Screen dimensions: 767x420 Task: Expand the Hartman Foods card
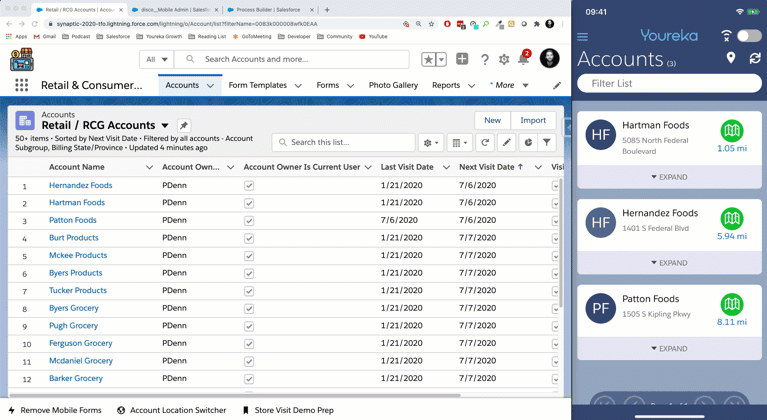click(669, 177)
